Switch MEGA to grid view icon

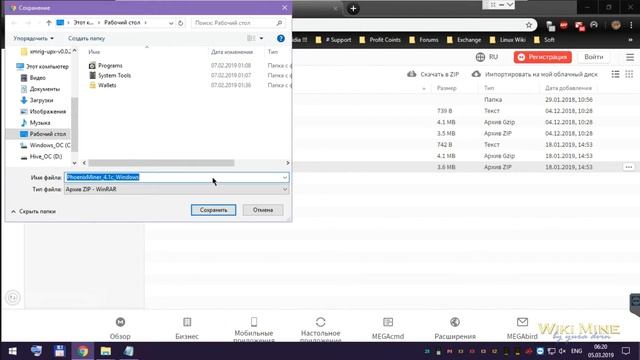[x=629, y=74]
